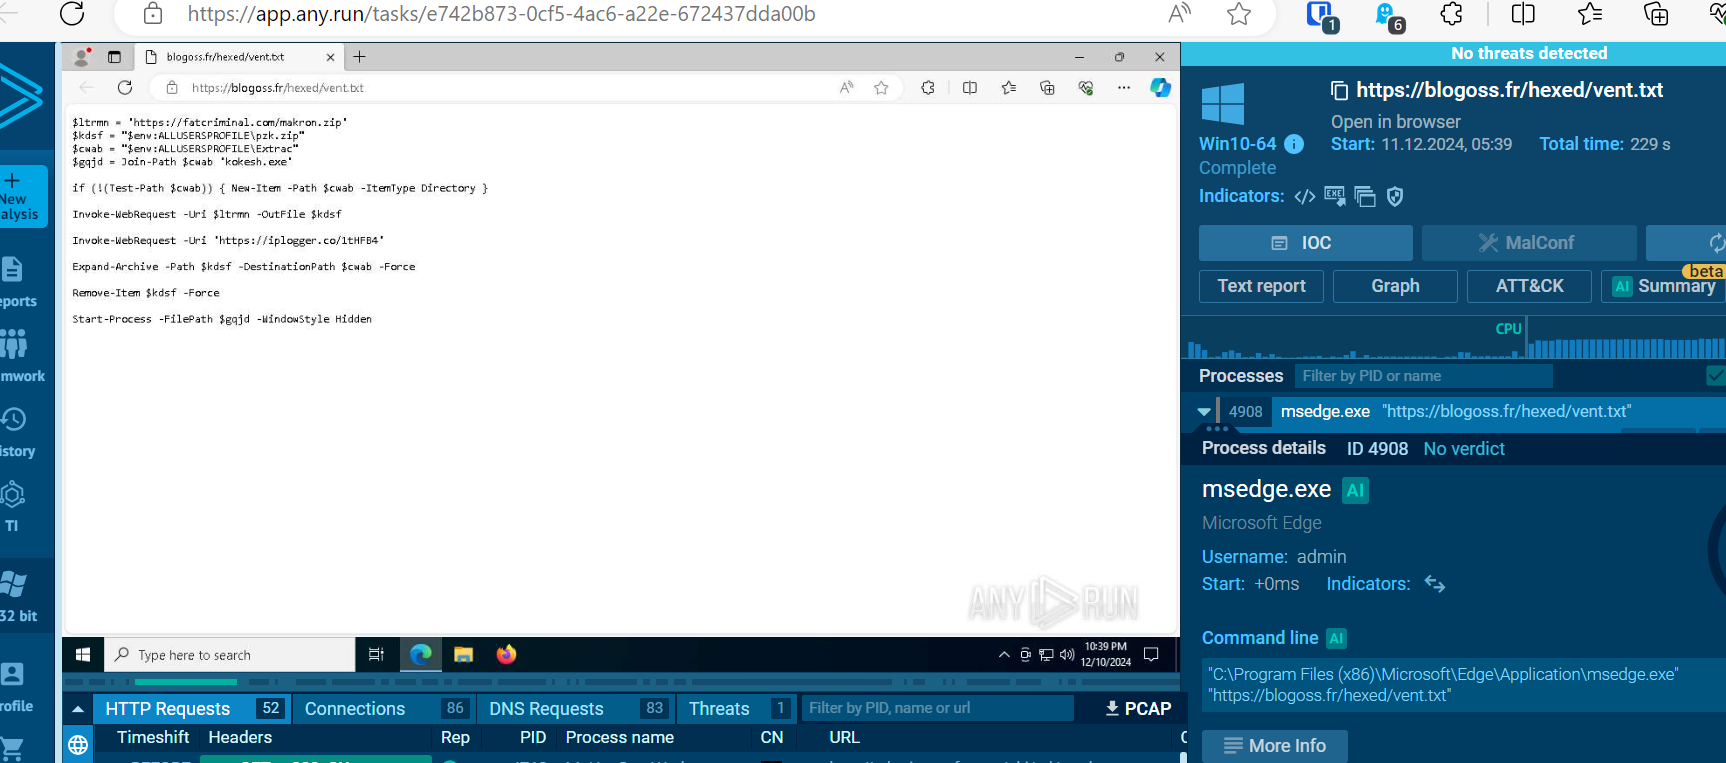This screenshot has height=763, width=1726.
Task: Click the outer browser refresh button
Action: [x=72, y=14]
